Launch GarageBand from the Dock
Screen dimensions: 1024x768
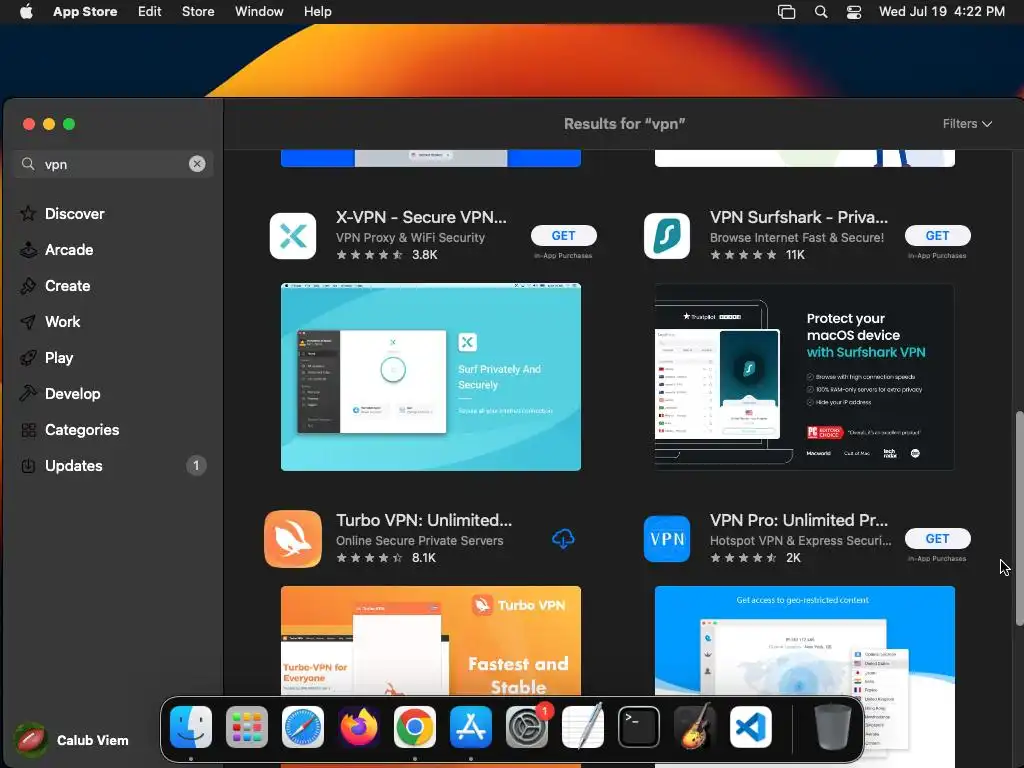[x=695, y=727]
